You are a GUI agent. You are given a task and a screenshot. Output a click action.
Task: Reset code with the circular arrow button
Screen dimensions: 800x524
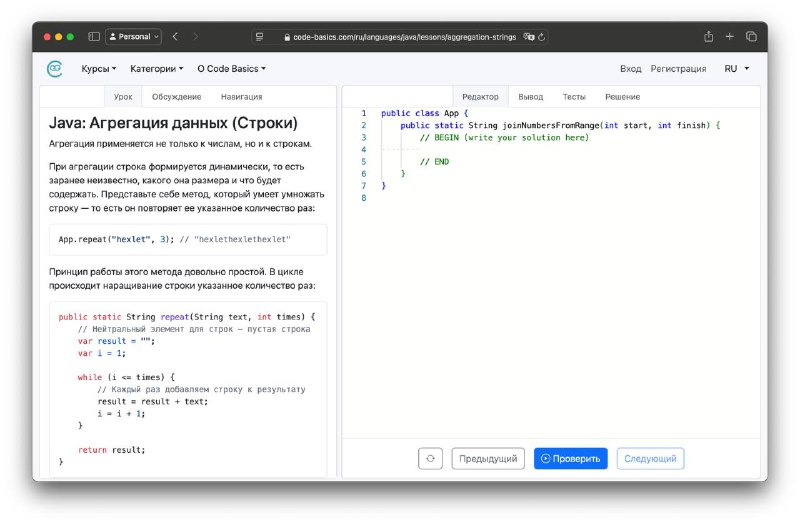[x=430, y=458]
